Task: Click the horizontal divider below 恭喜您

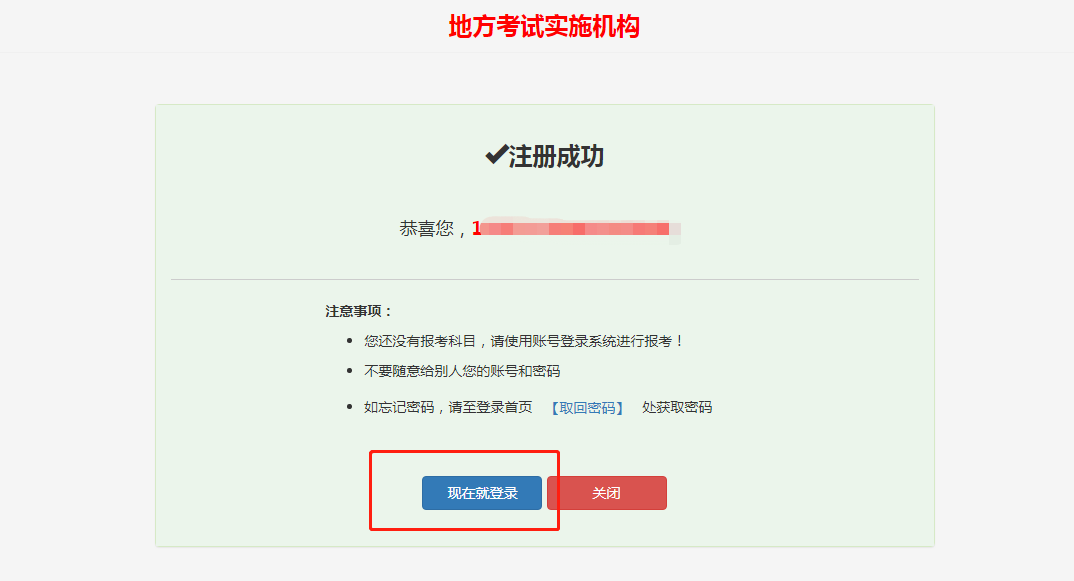Action: tap(544, 279)
